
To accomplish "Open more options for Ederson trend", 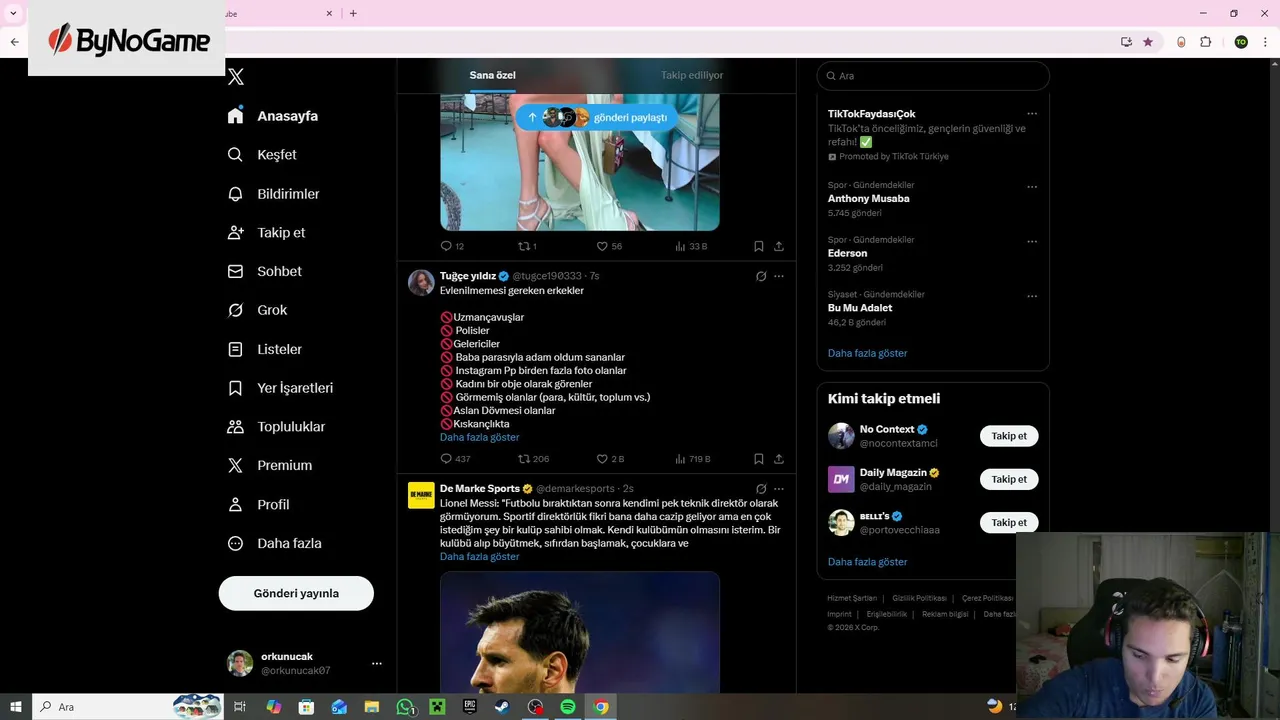I will 1032,242.
